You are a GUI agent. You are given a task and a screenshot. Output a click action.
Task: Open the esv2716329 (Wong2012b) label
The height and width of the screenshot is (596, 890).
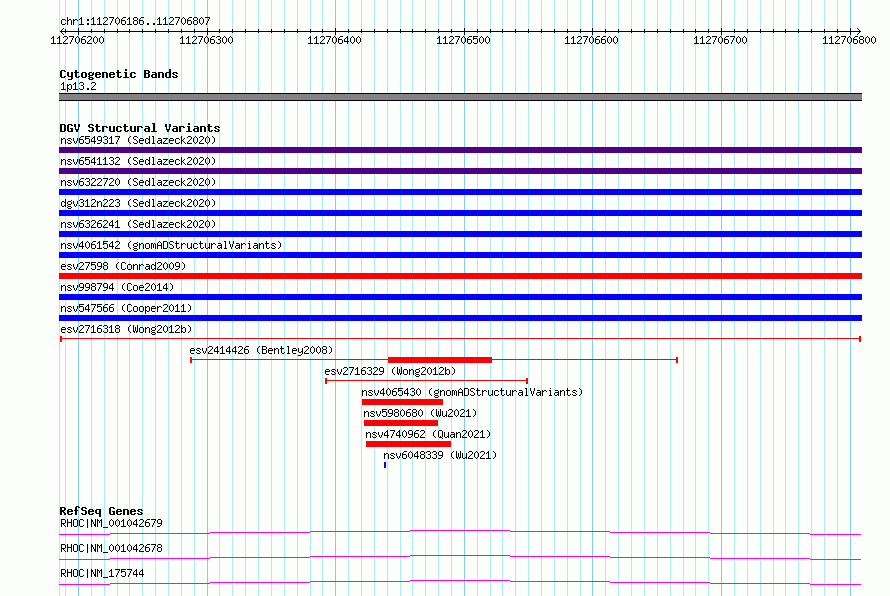click(x=390, y=371)
